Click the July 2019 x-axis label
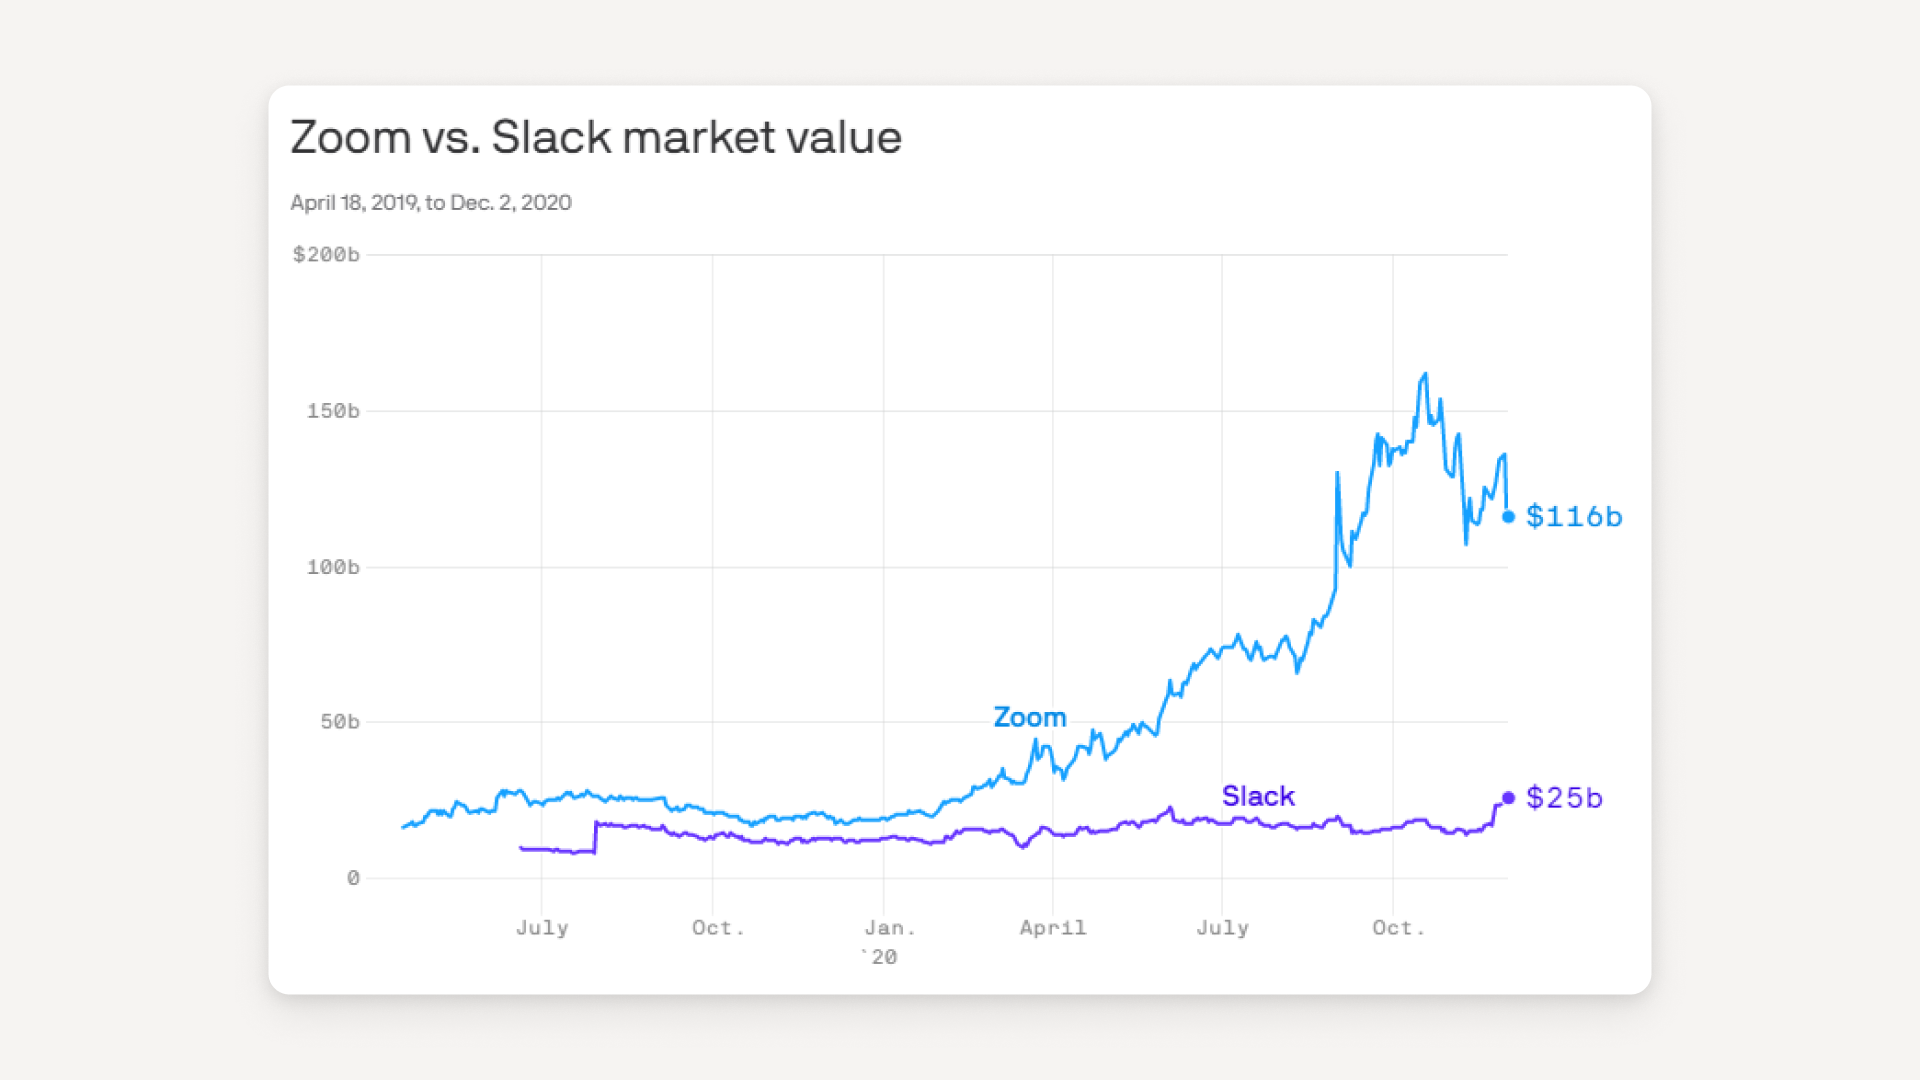The height and width of the screenshot is (1080, 1920). 542,928
